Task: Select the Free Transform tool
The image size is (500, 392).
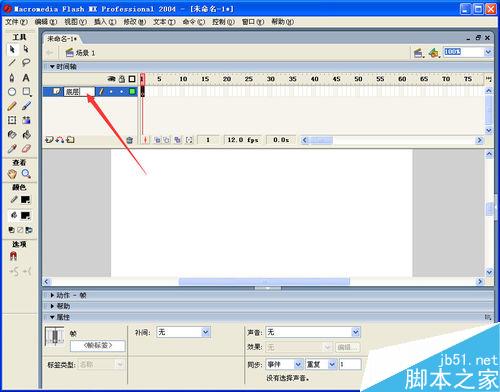Action: [12, 120]
